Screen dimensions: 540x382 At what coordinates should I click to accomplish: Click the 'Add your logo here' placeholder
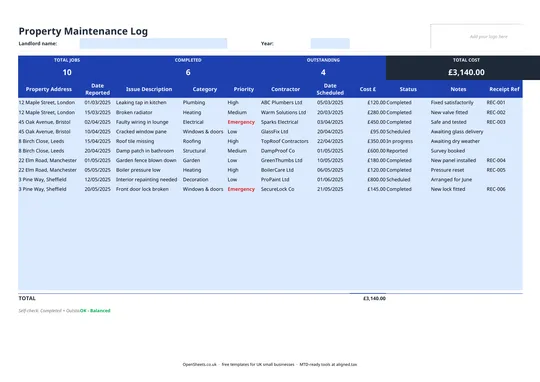point(488,37)
